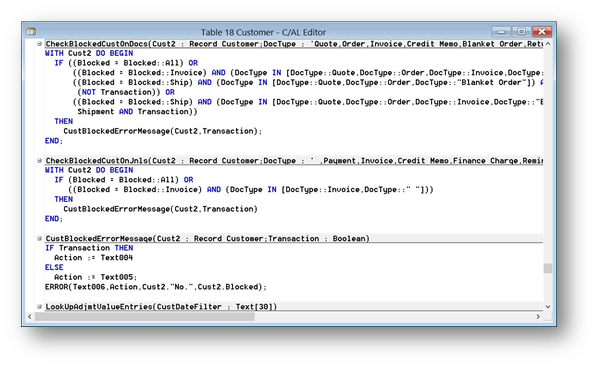Click the vertical scrollbar thumb
The height and width of the screenshot is (369, 599).
[x=548, y=268]
